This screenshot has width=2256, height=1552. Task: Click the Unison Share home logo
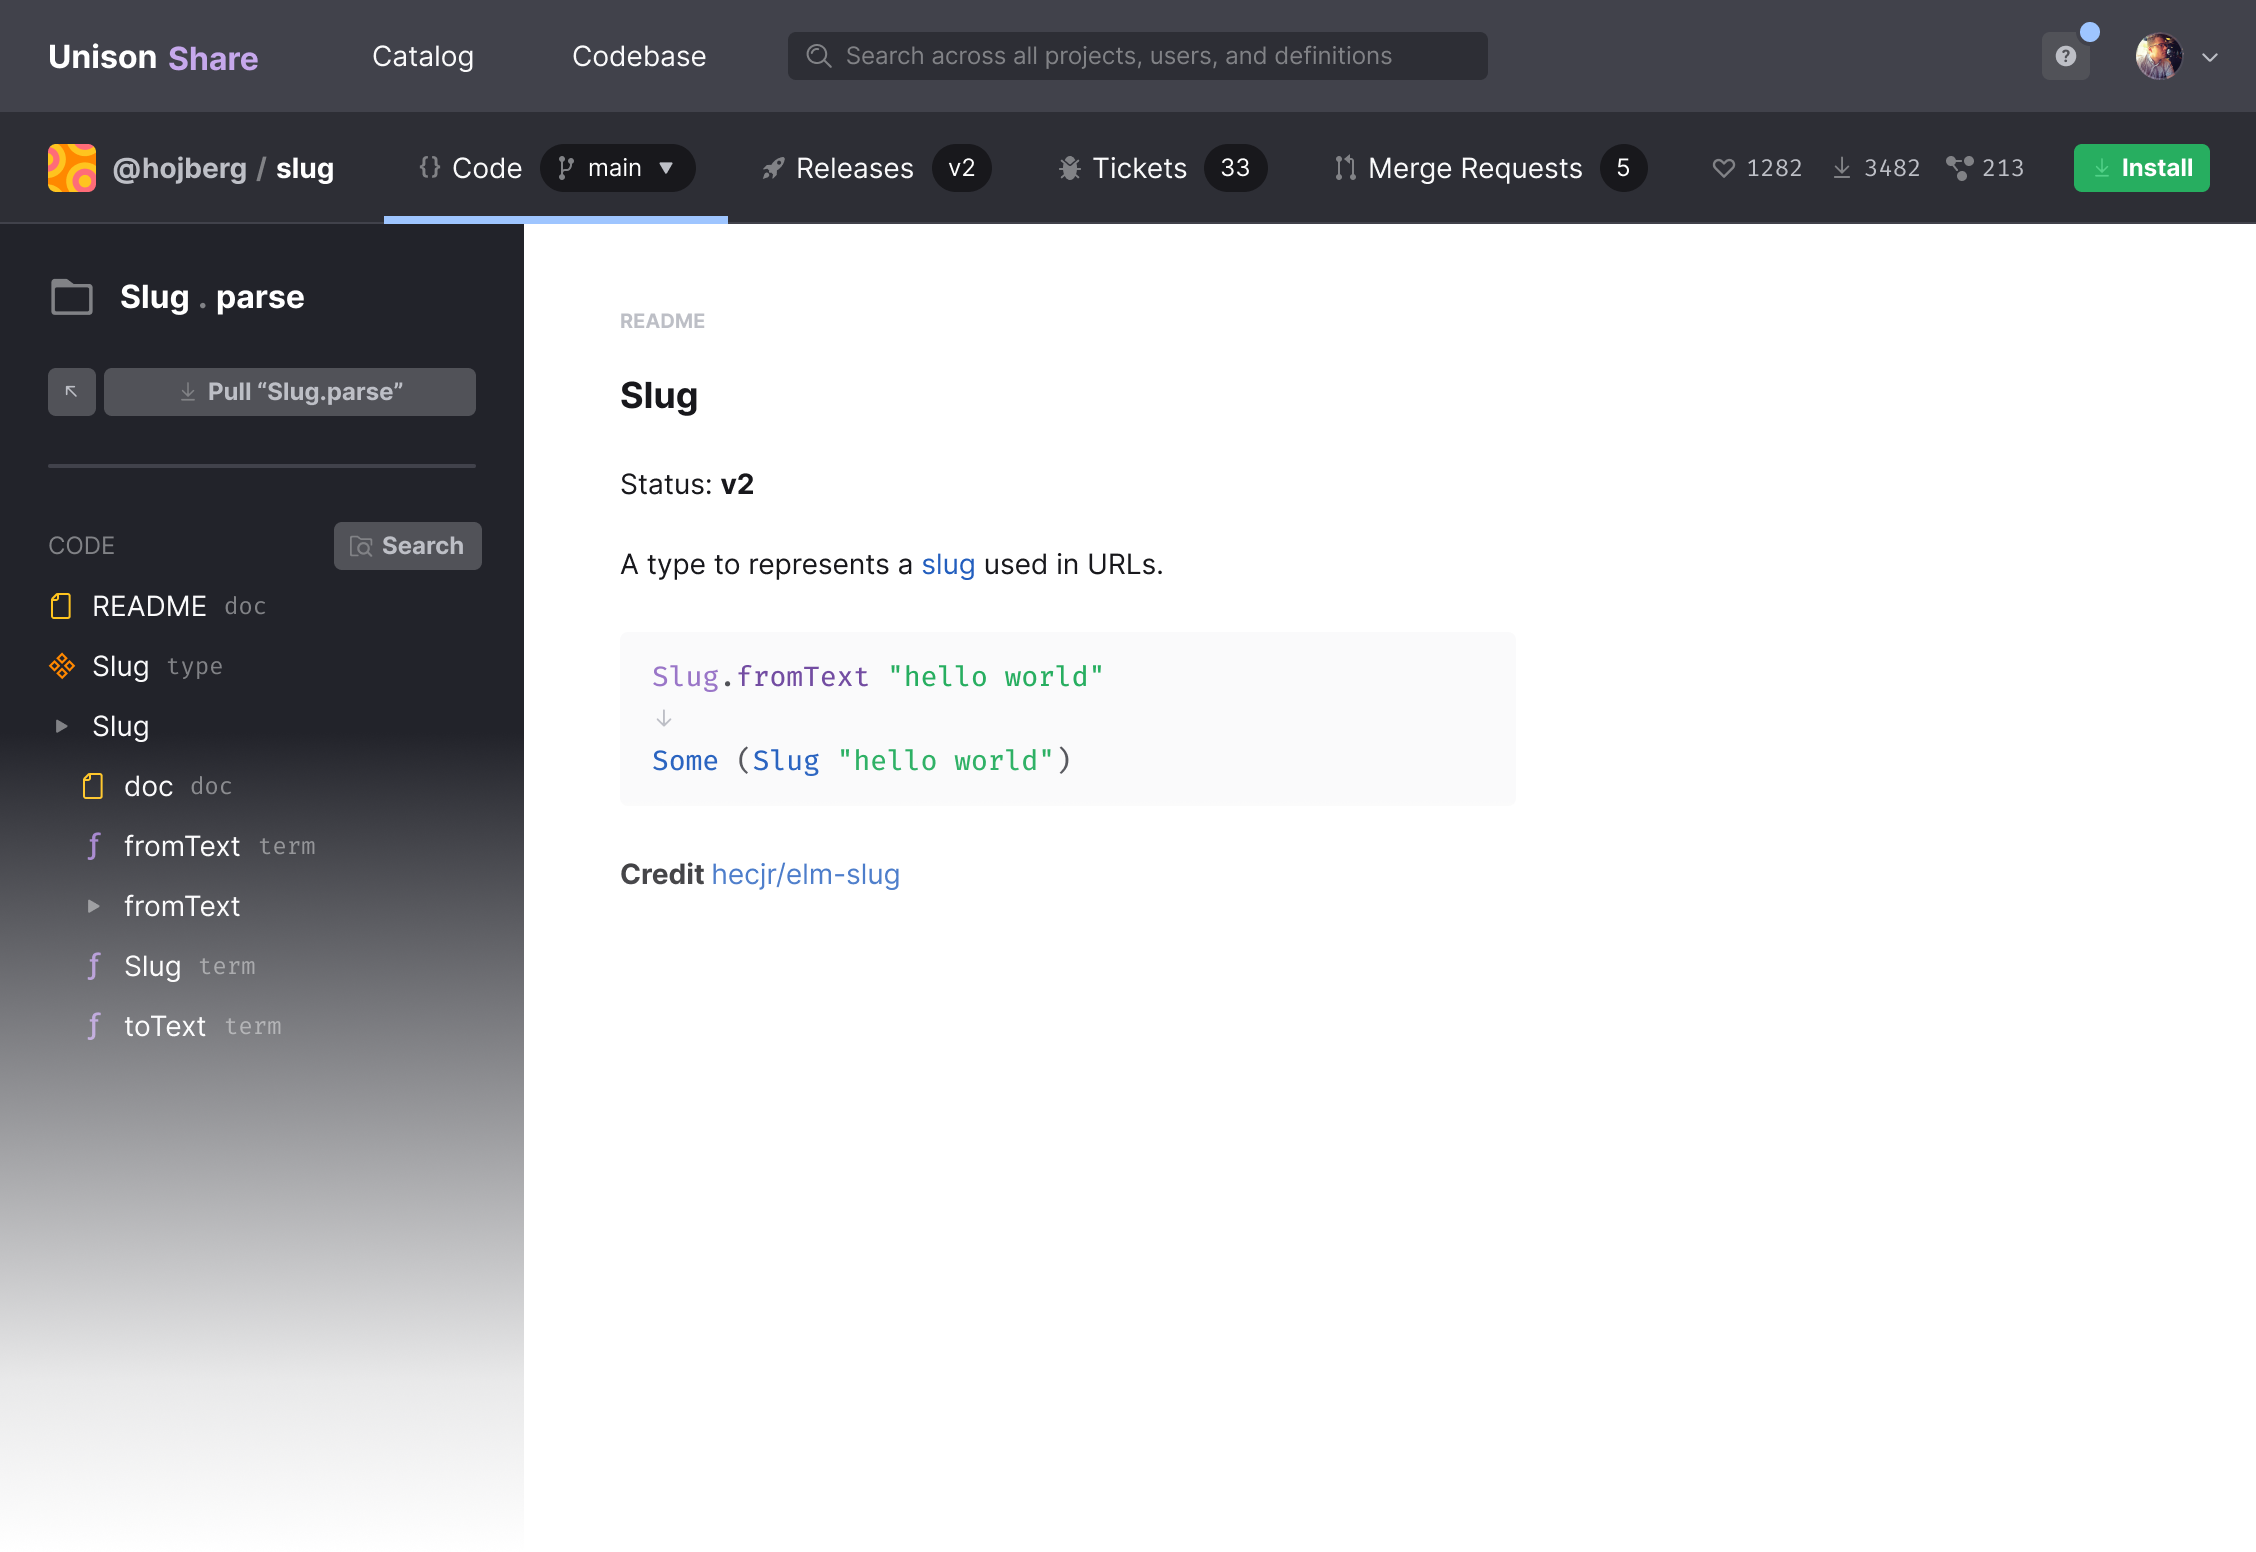pyautogui.click(x=154, y=57)
